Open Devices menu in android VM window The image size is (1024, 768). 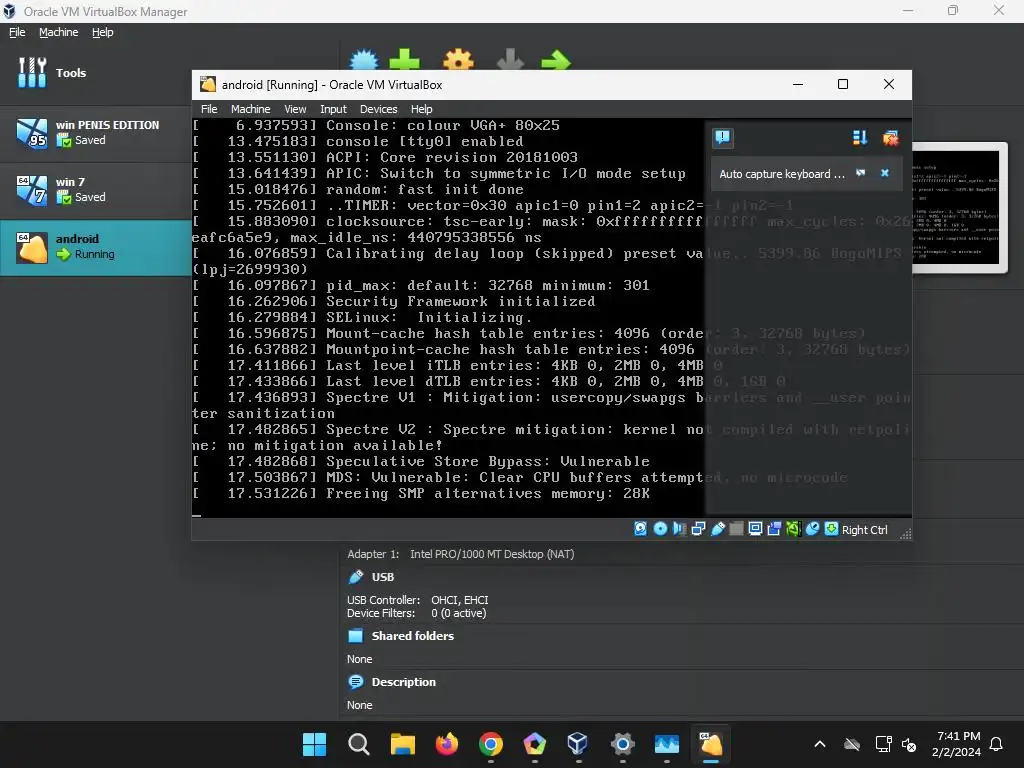[378, 109]
